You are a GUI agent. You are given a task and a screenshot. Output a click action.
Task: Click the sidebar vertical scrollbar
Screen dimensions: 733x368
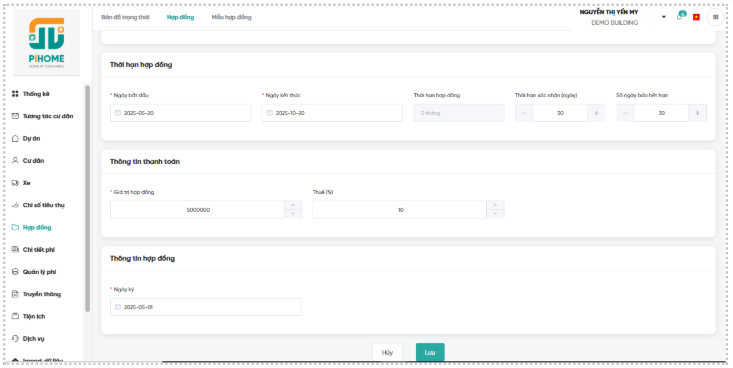point(87,198)
